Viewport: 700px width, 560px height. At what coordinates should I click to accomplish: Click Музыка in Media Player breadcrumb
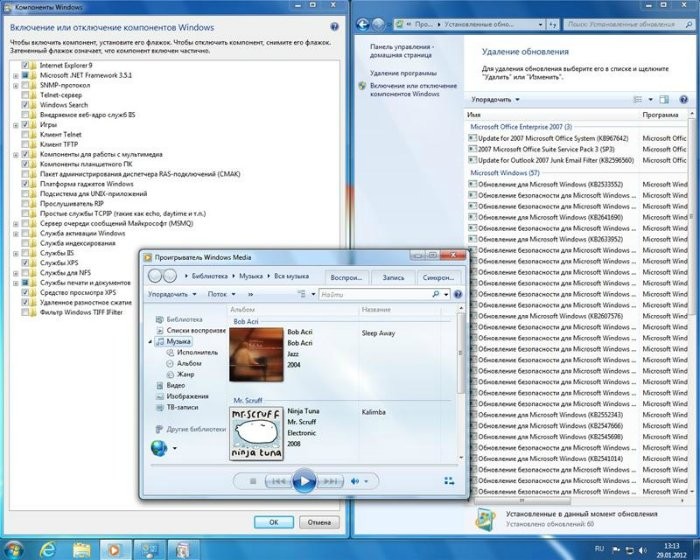coord(251,276)
